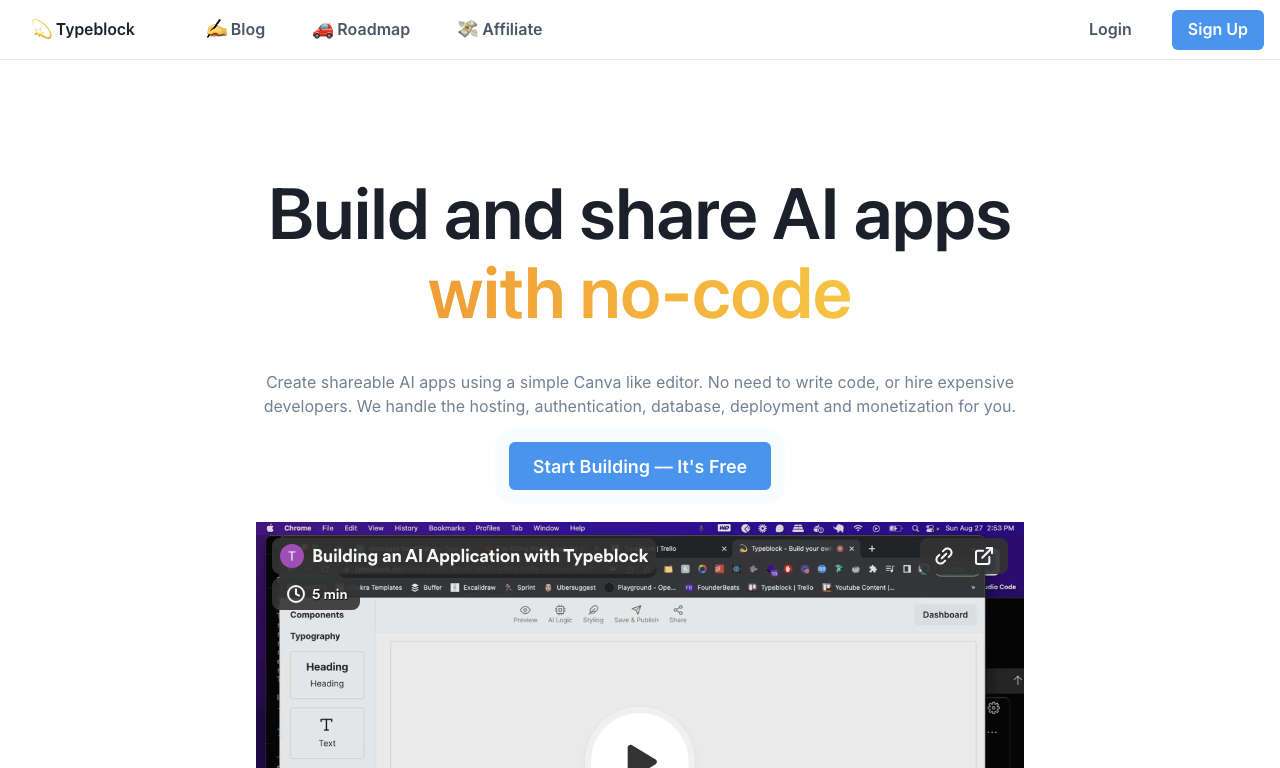Click the Sign Up button
Image resolution: width=1280 pixels, height=768 pixels.
pos(1218,30)
